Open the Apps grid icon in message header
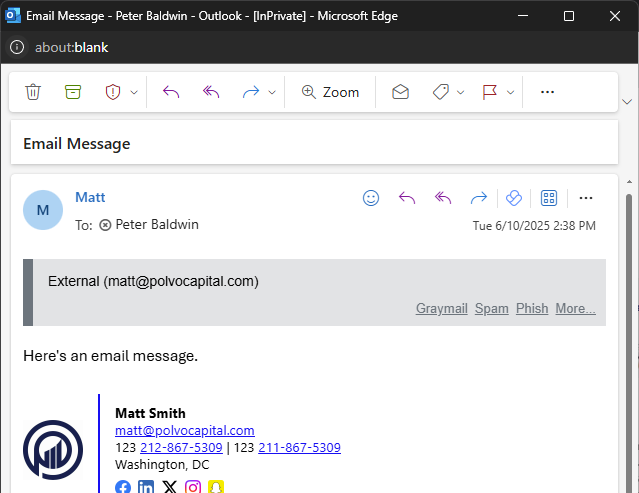 (x=548, y=198)
